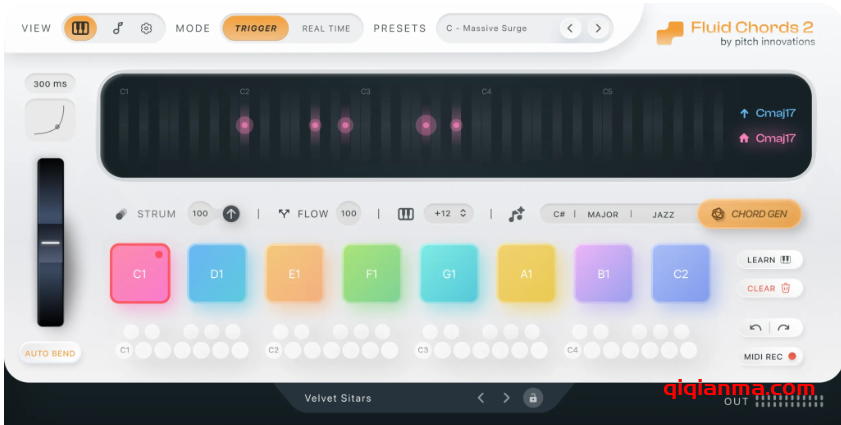Screen dimensions: 841x425
Task: Trigger the yellow A1 chord pad
Action: (526, 274)
